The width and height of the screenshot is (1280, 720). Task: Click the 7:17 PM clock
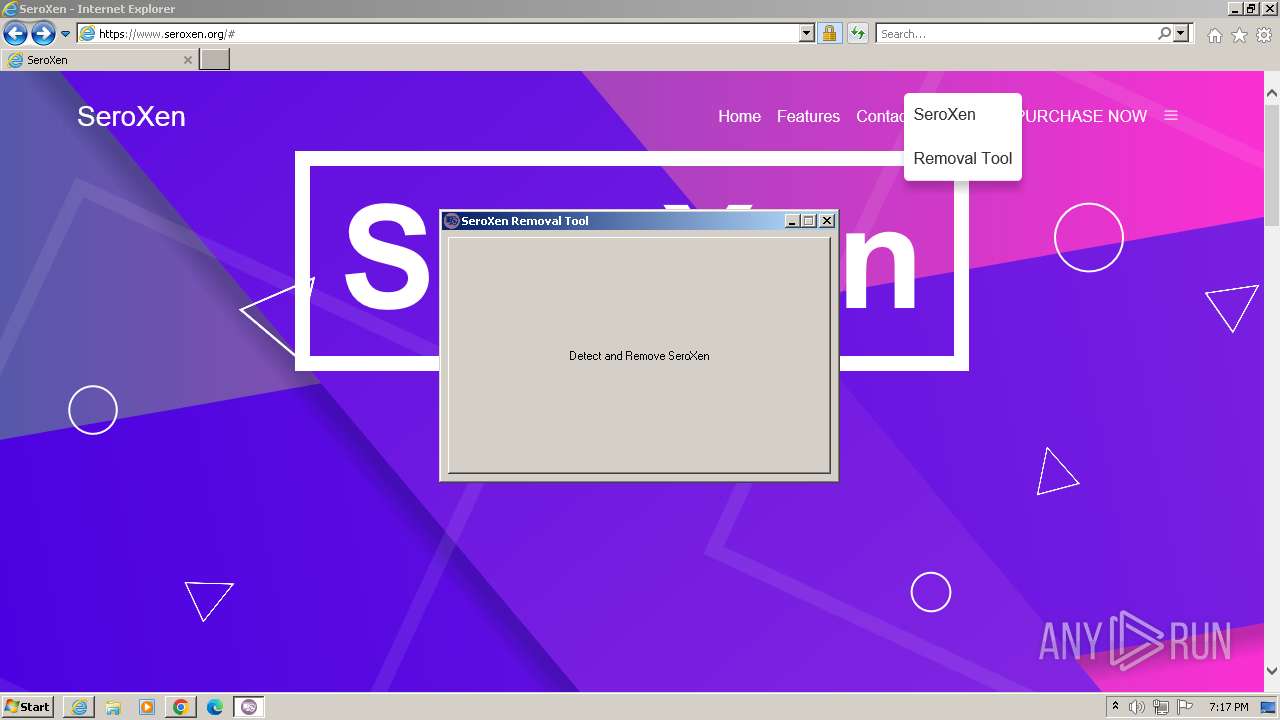click(x=1228, y=707)
